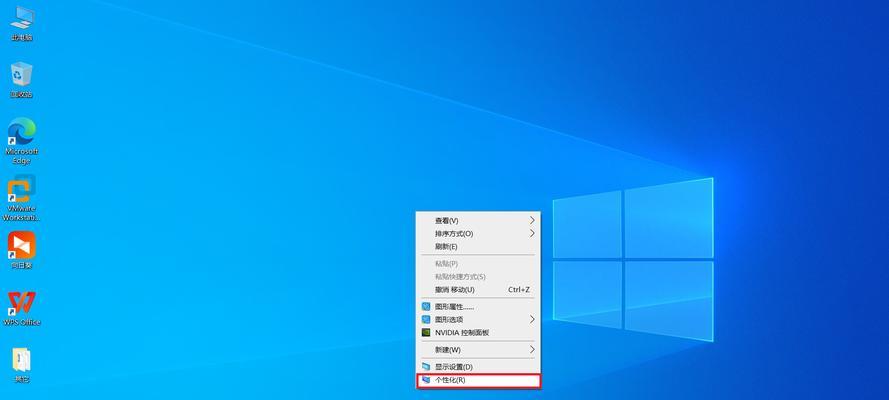Select the 此电脑 (This PC) desktop icon
This screenshot has width=889, height=400.
tap(22, 24)
